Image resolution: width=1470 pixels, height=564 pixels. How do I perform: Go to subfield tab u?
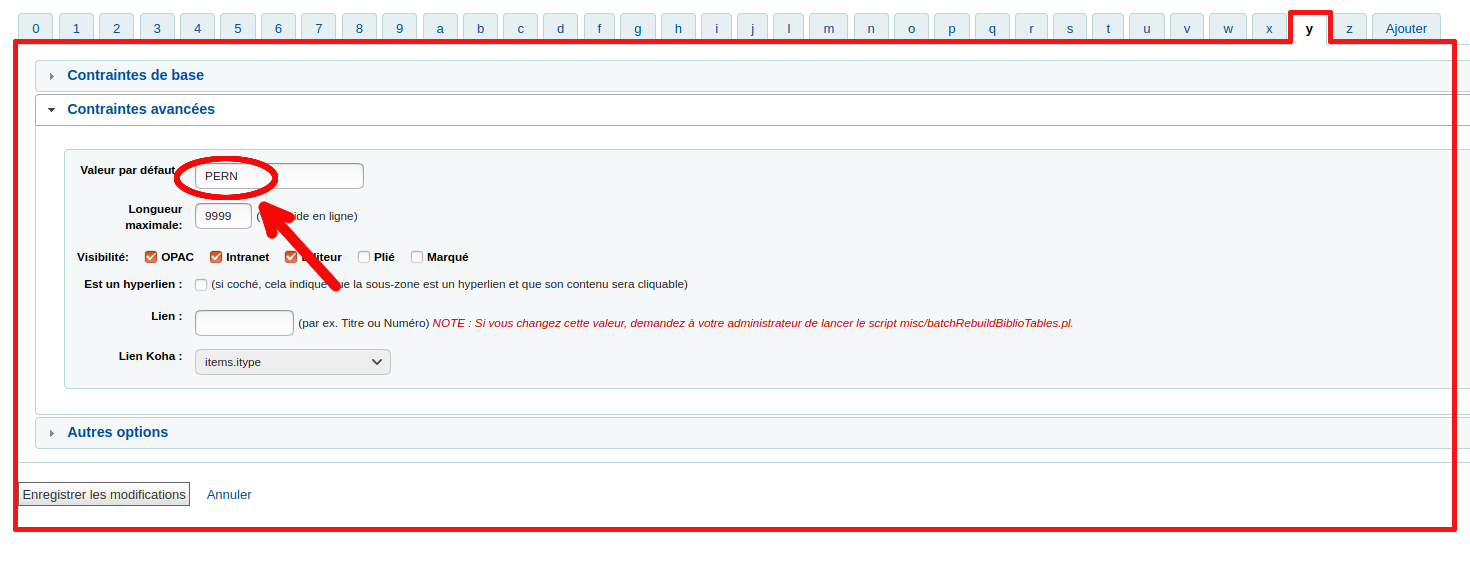coord(1147,28)
